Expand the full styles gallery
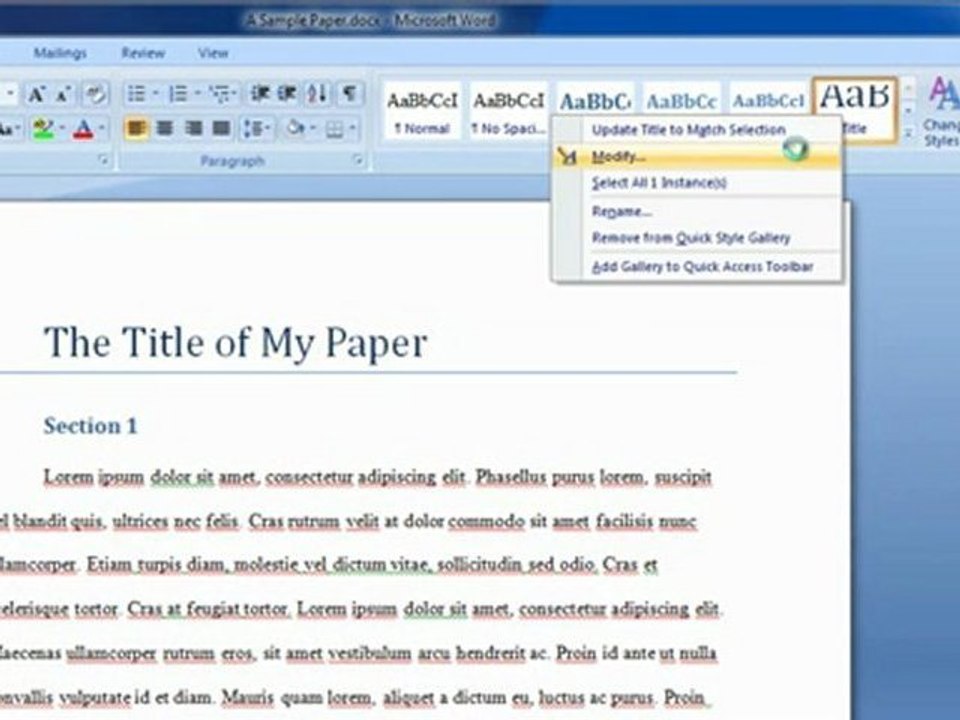The height and width of the screenshot is (720, 960). (x=909, y=132)
